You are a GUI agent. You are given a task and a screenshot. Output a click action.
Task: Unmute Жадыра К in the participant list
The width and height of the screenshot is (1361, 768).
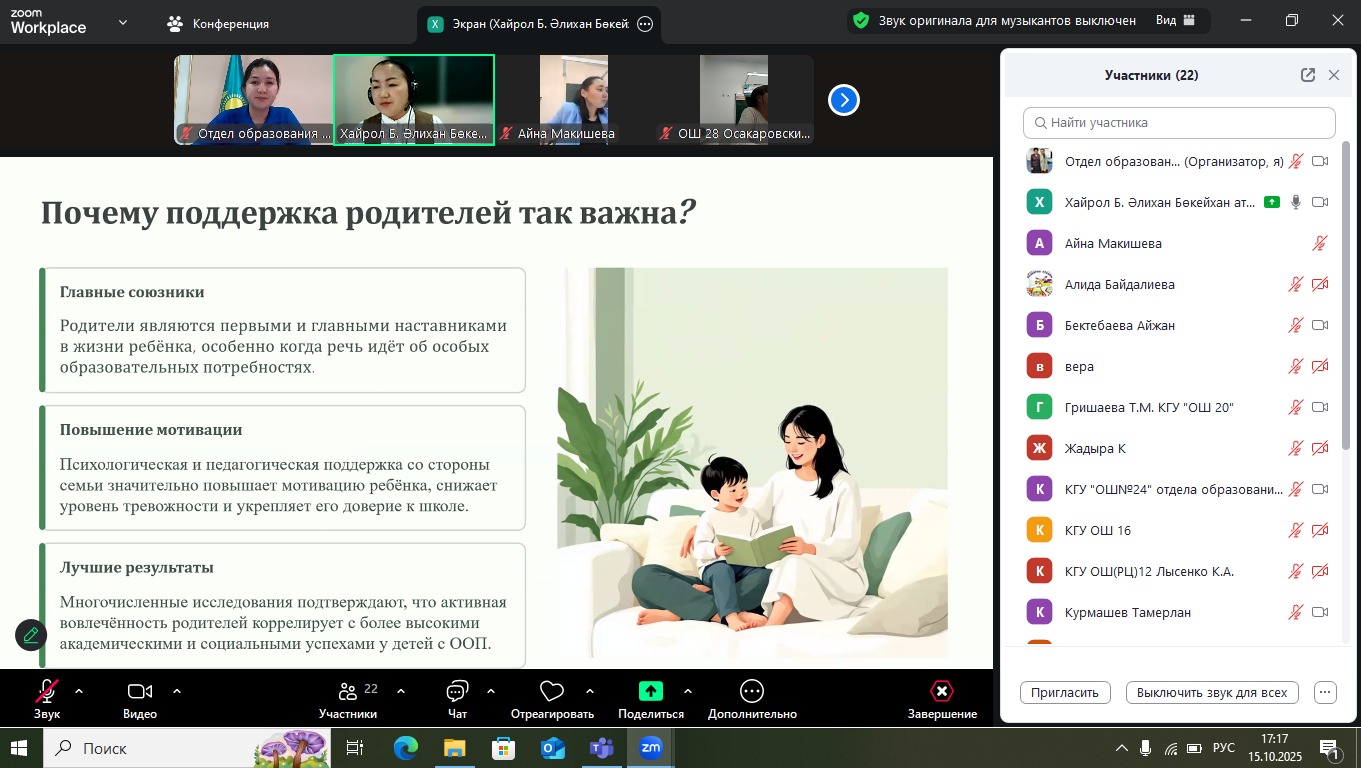click(1295, 448)
